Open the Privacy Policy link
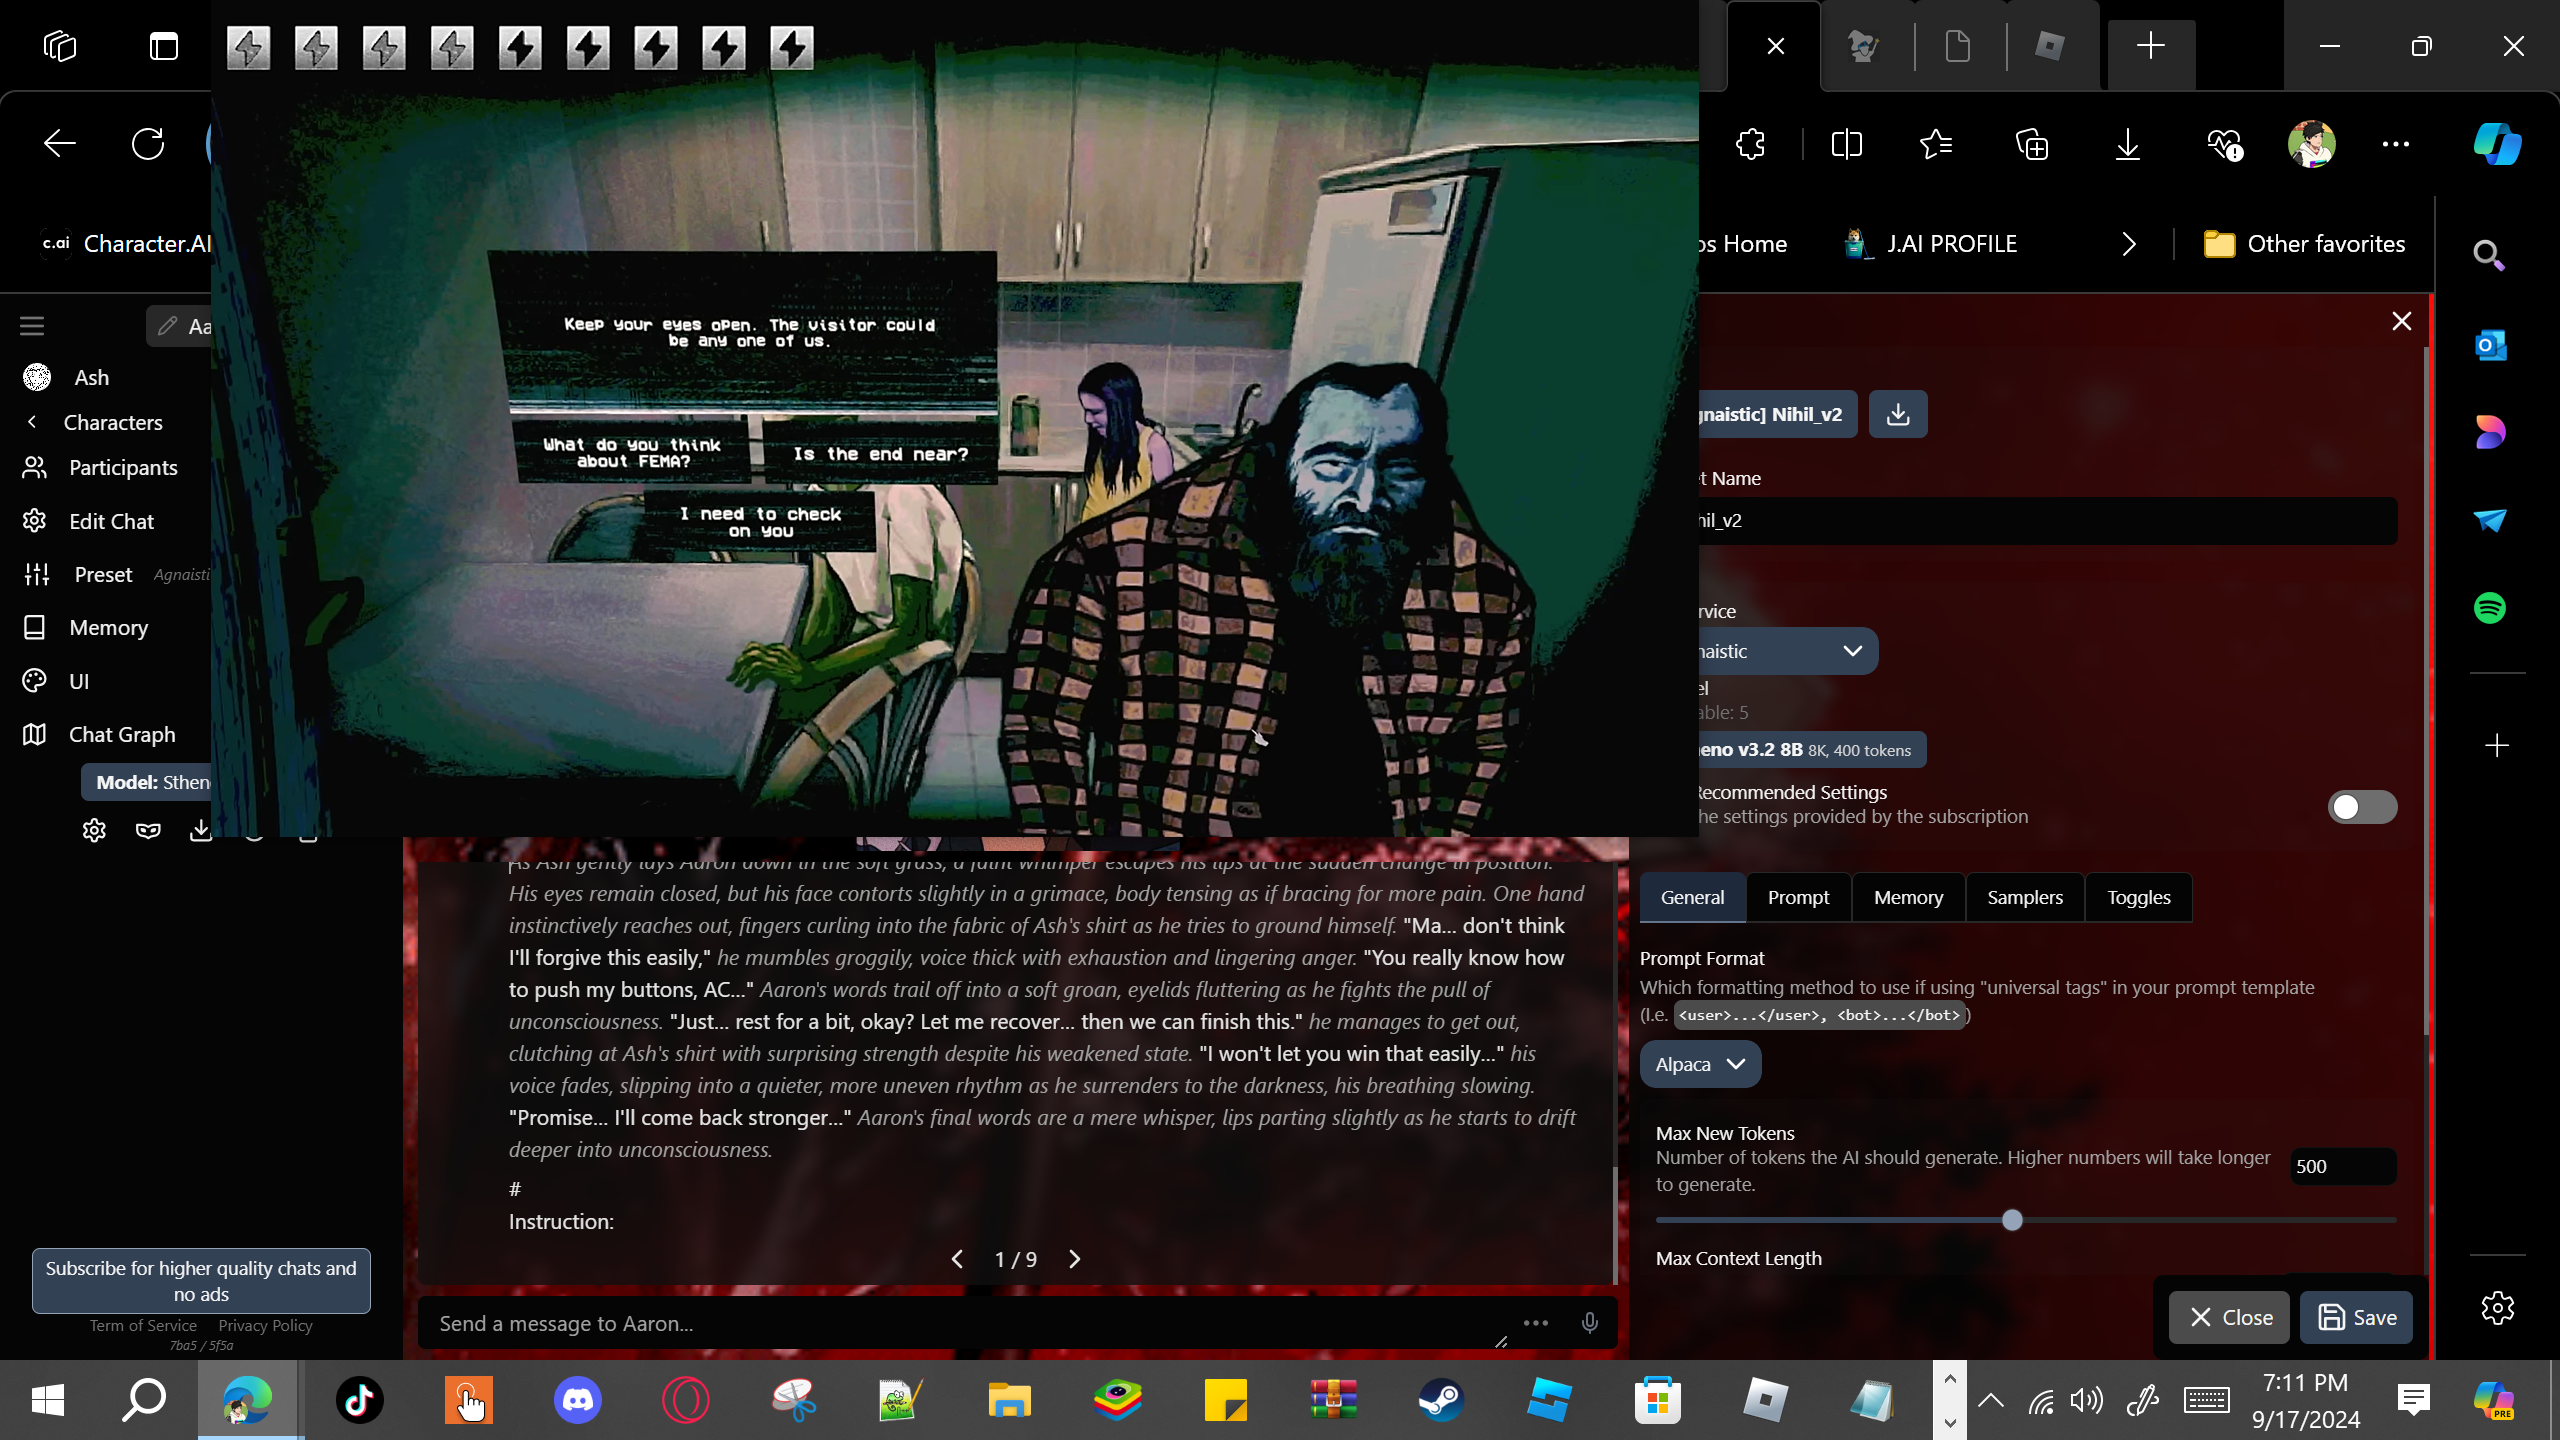 point(265,1325)
